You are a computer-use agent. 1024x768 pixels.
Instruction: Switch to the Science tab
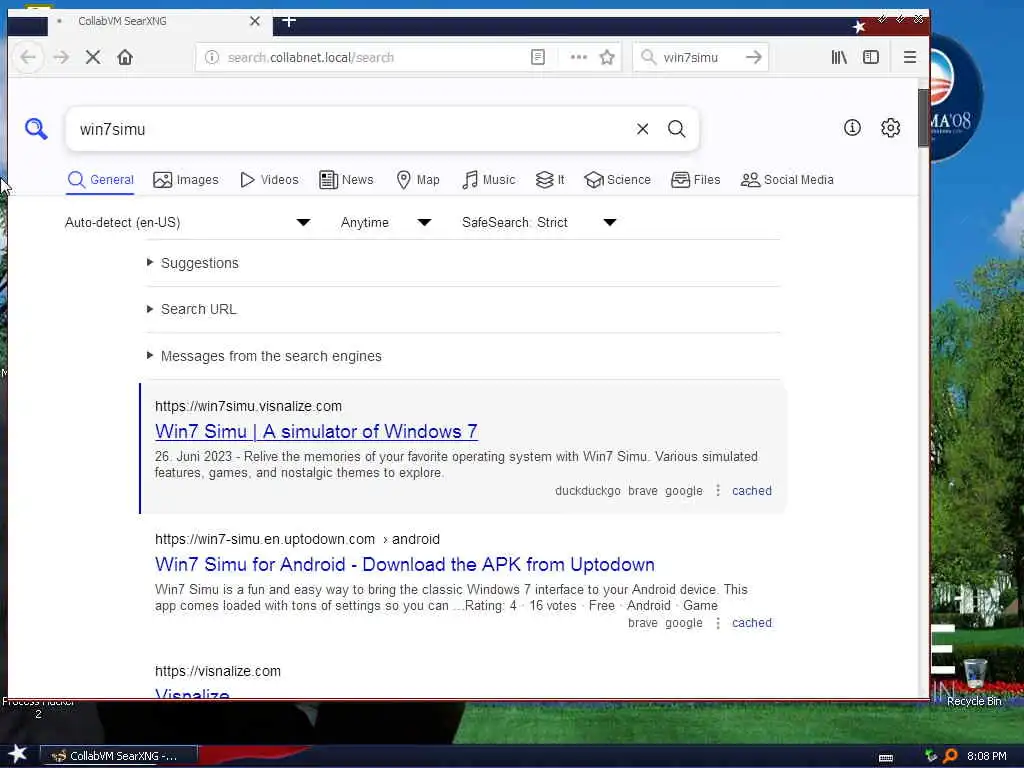[x=617, y=180]
